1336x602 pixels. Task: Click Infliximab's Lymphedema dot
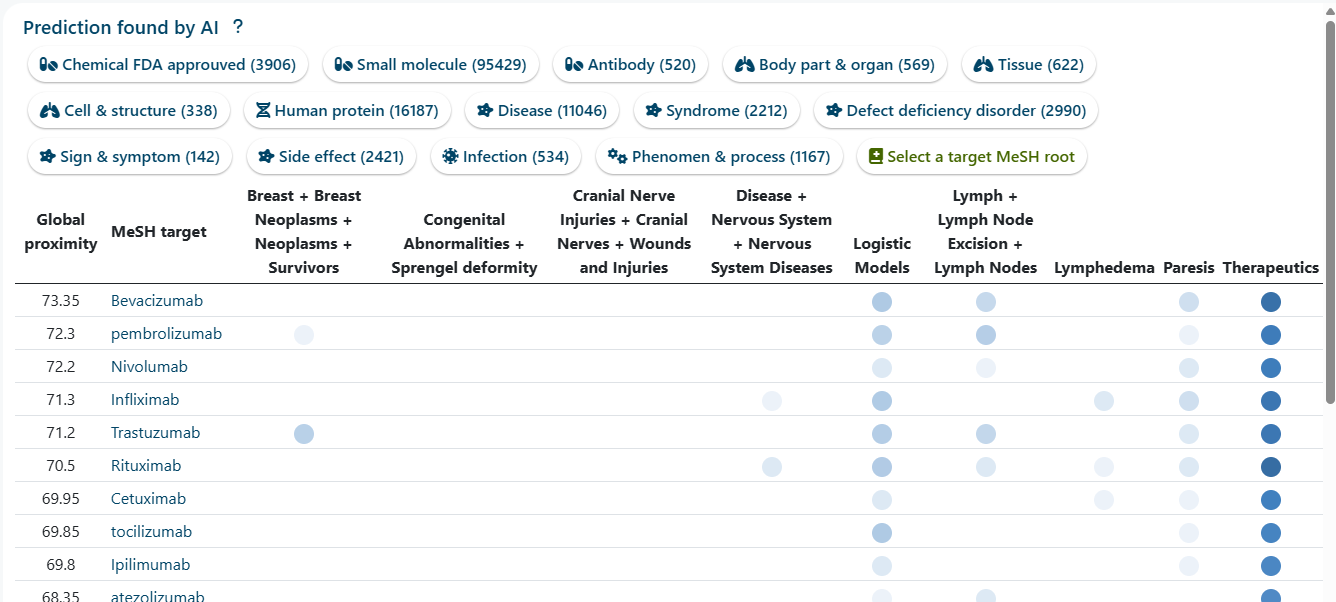click(x=1104, y=401)
